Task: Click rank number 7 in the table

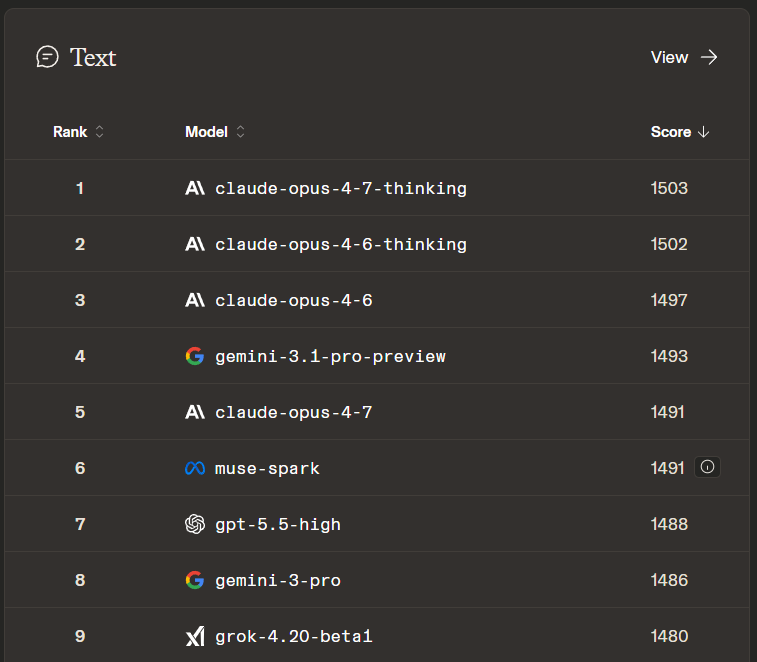Action: tap(80, 524)
